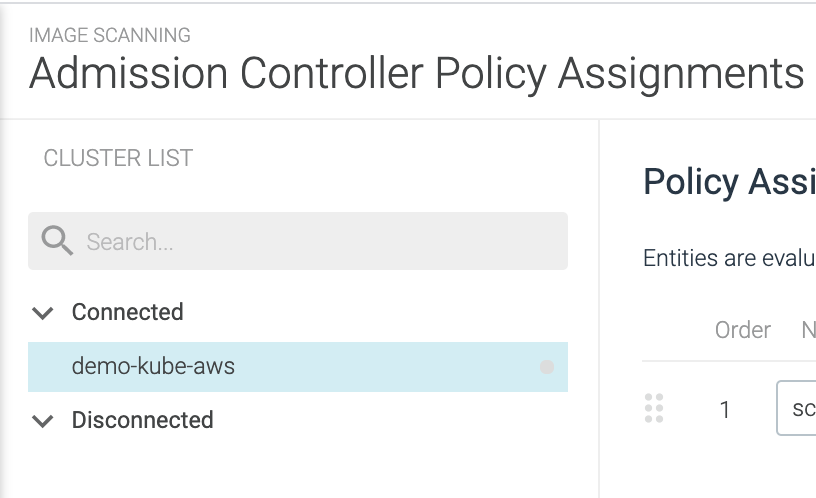816x498 pixels.
Task: Select the demo-kube-aws cluster
Action: click(x=153, y=366)
